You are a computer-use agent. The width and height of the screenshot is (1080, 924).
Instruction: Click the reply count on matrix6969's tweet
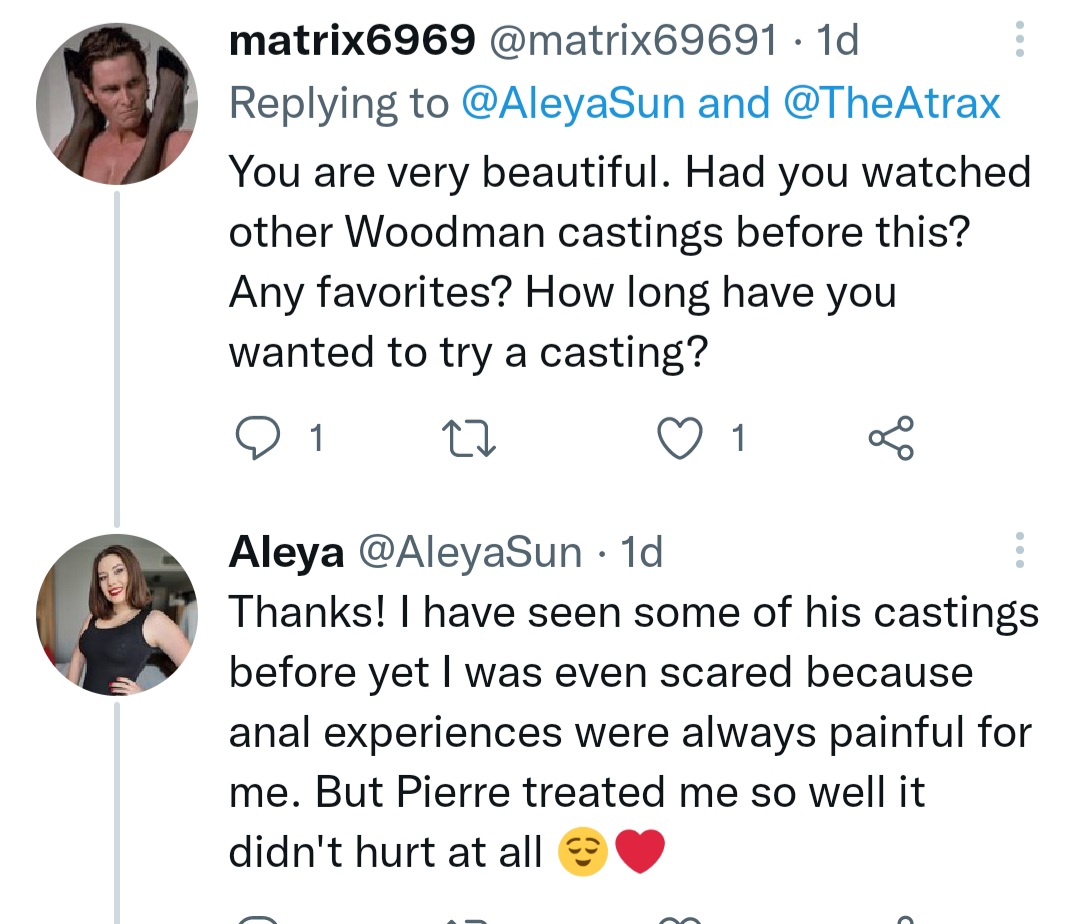tap(315, 439)
